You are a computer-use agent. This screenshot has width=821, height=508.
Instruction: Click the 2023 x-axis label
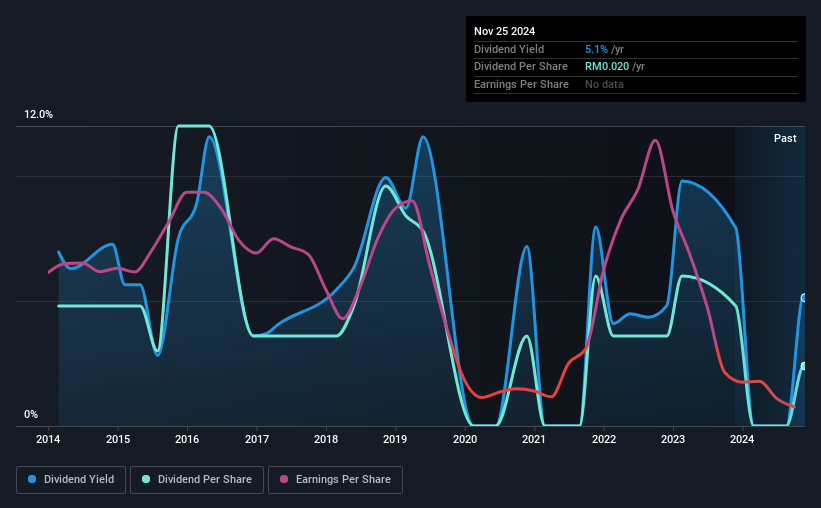673,439
